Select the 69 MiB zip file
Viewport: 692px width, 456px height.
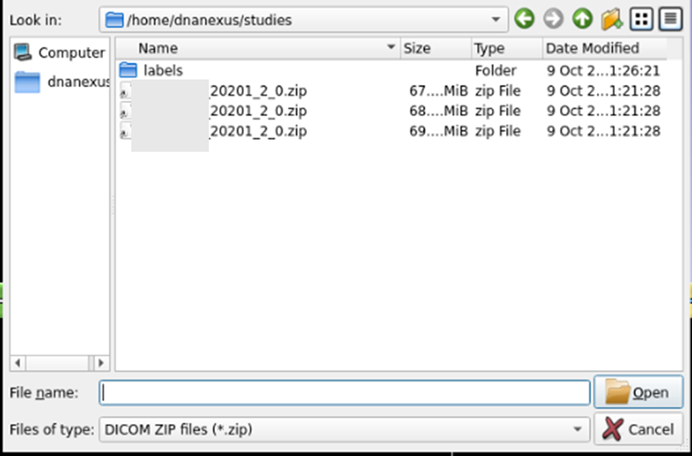(250, 131)
